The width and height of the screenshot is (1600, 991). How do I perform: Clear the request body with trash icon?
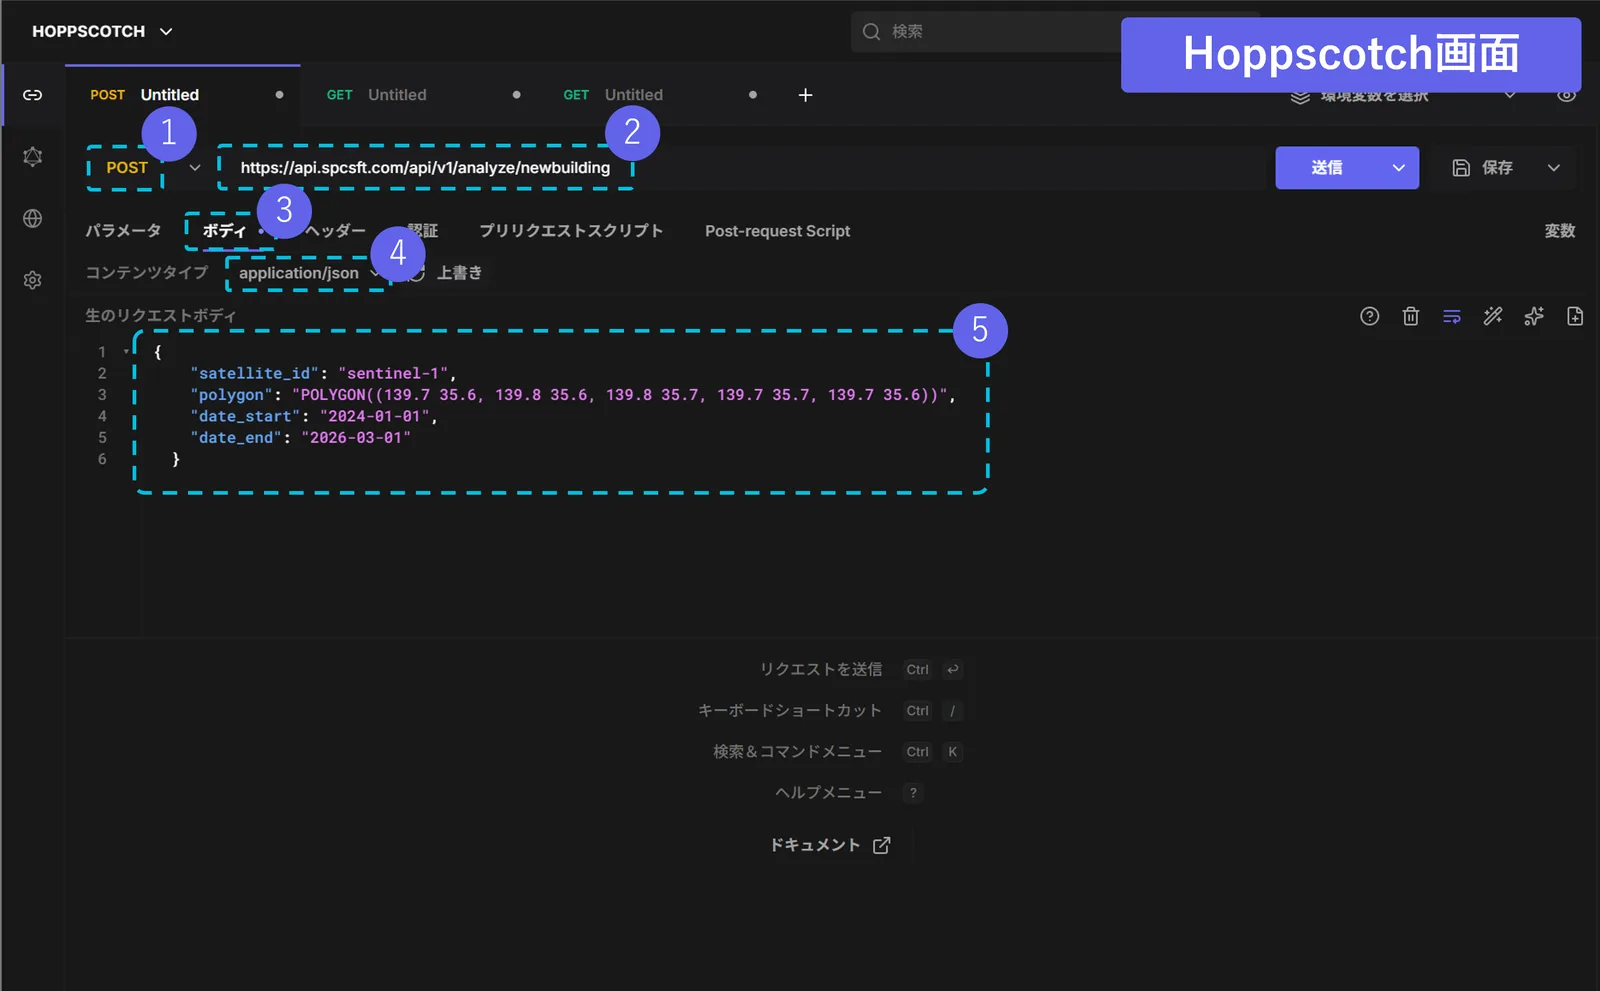1411,316
